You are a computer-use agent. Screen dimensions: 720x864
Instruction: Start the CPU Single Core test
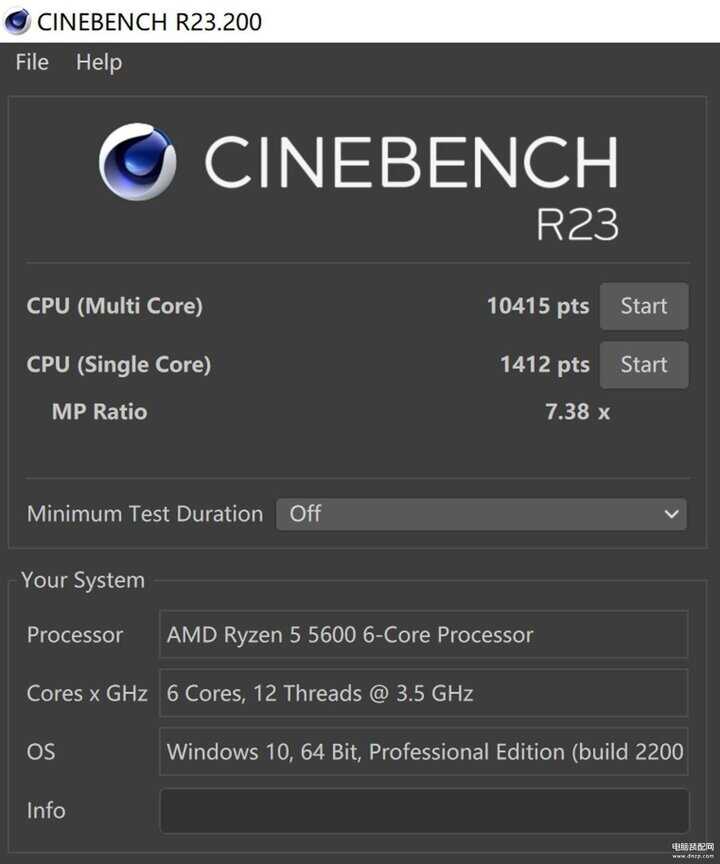point(644,365)
